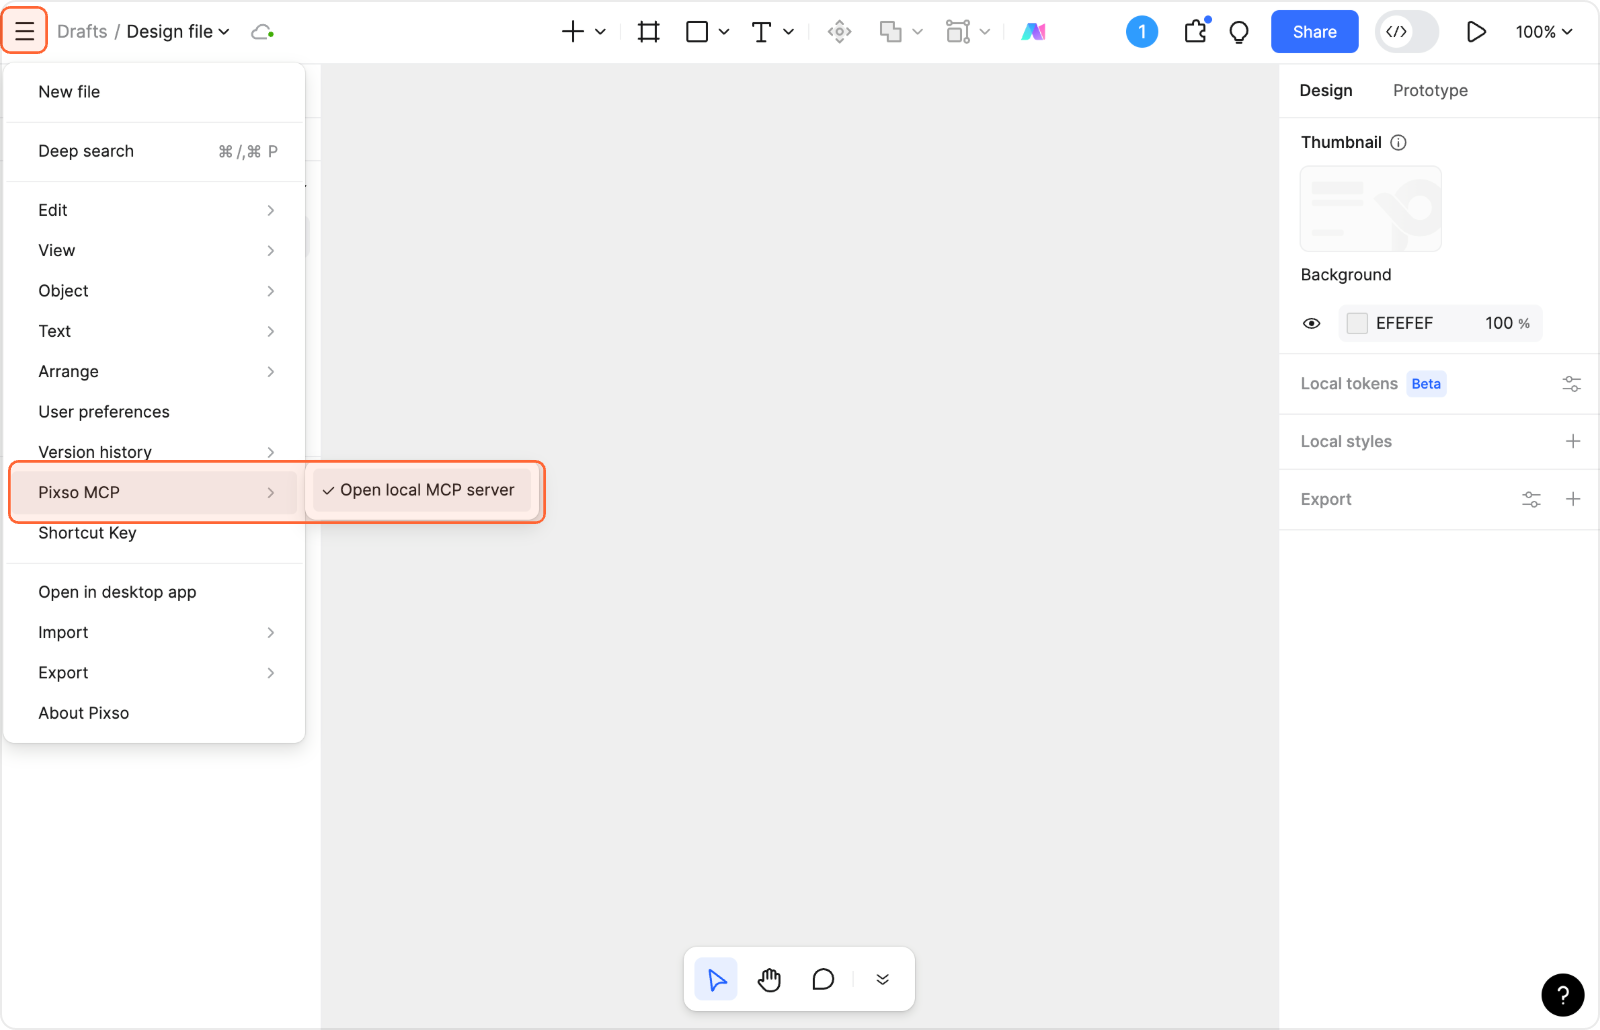The height and width of the screenshot is (1030, 1600).
Task: Open the plugins icon with blue dot
Action: click(1195, 32)
